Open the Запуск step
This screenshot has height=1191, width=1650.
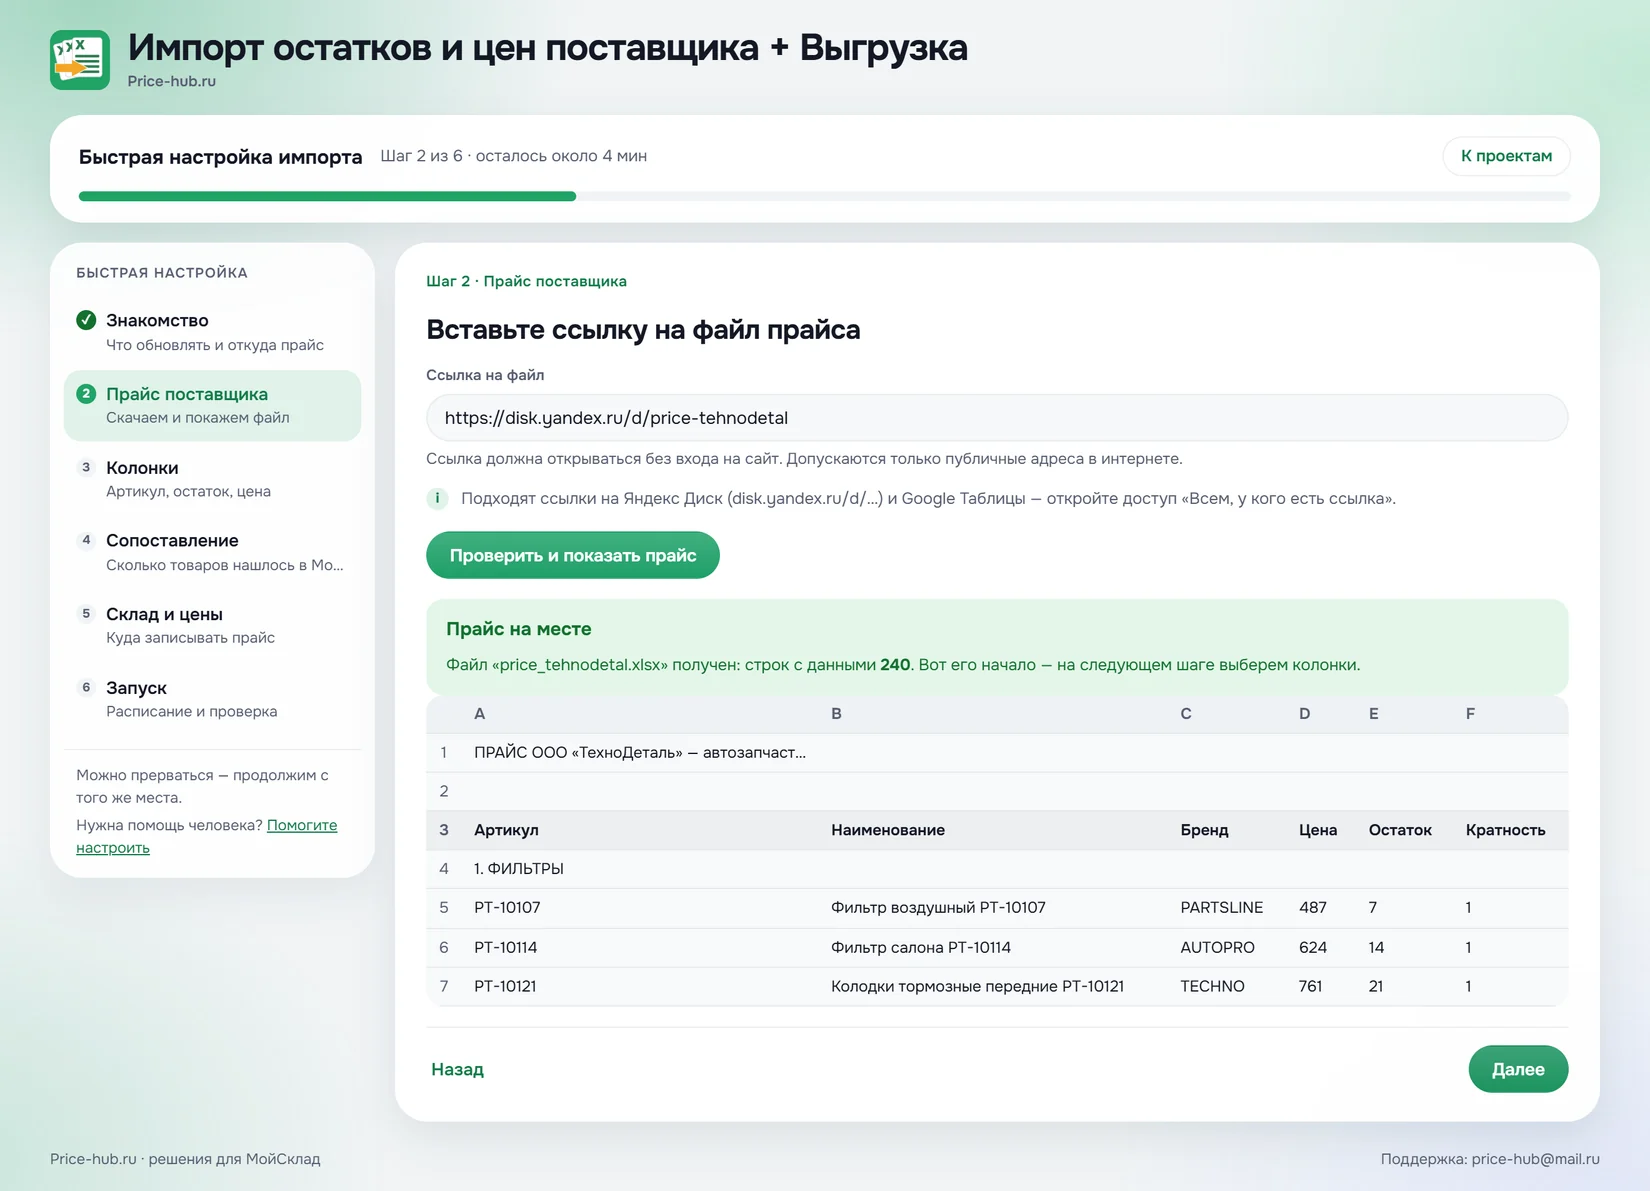pos(212,699)
